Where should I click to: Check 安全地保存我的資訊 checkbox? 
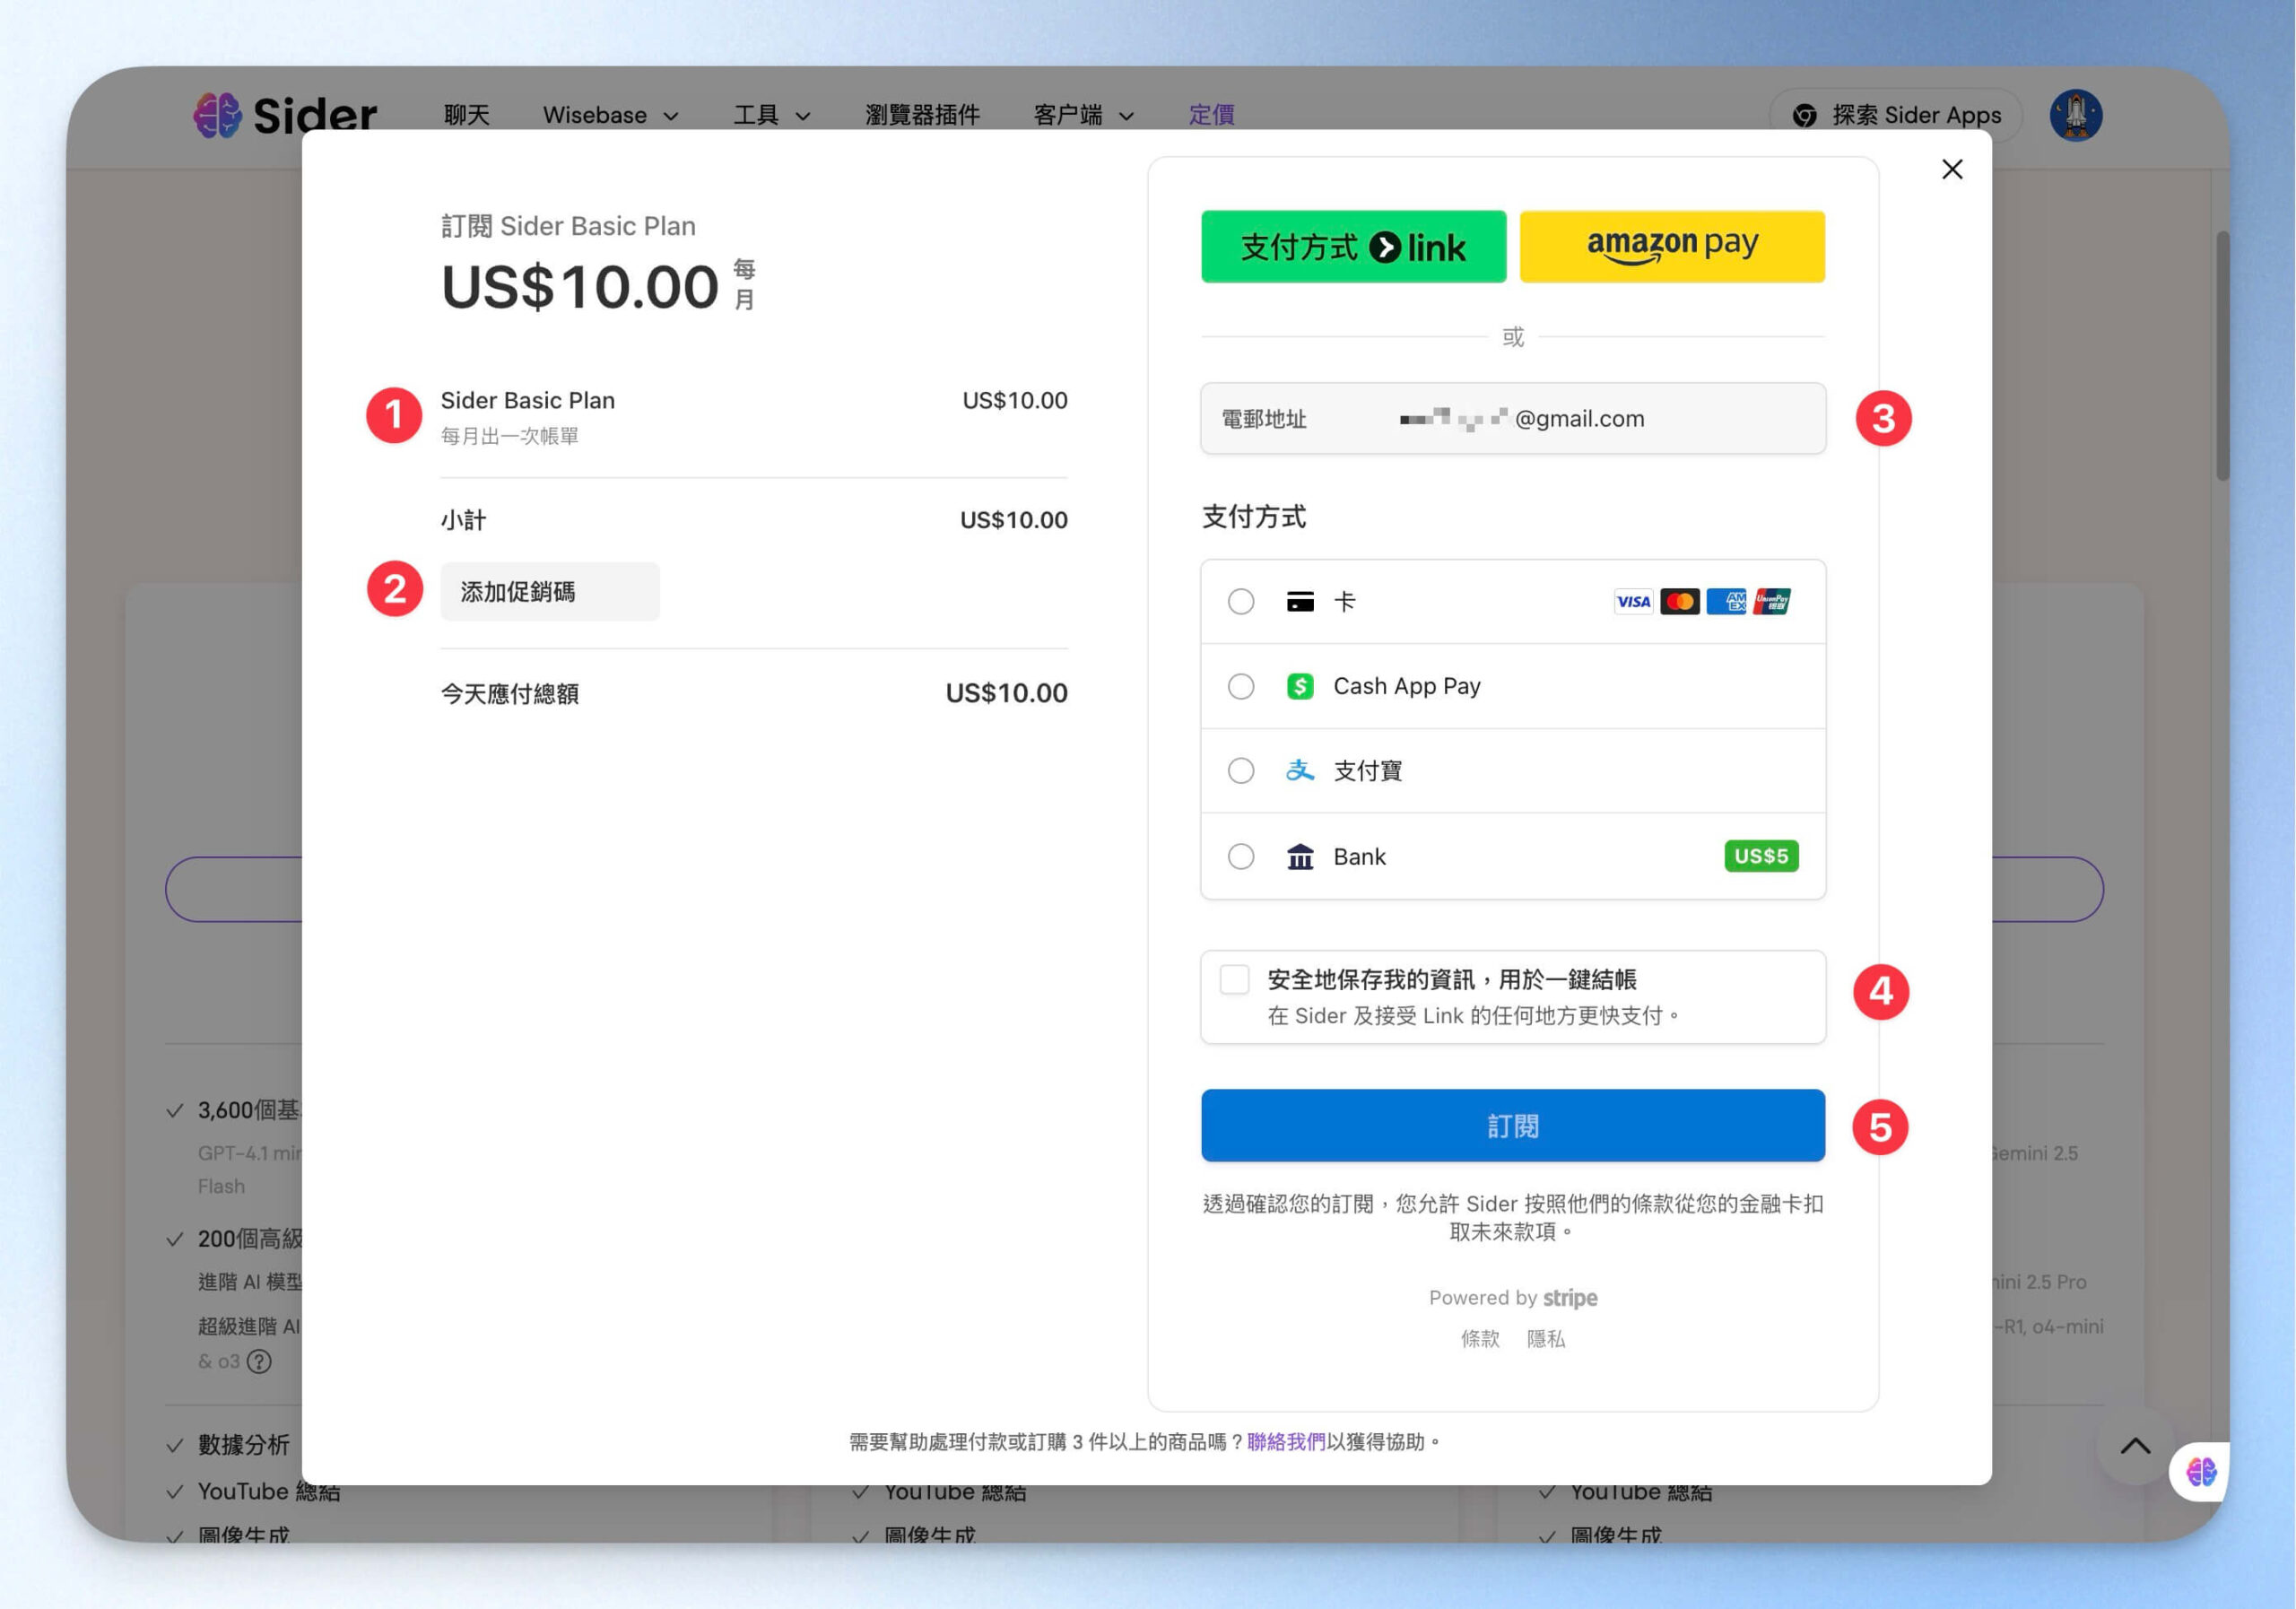tap(1234, 979)
